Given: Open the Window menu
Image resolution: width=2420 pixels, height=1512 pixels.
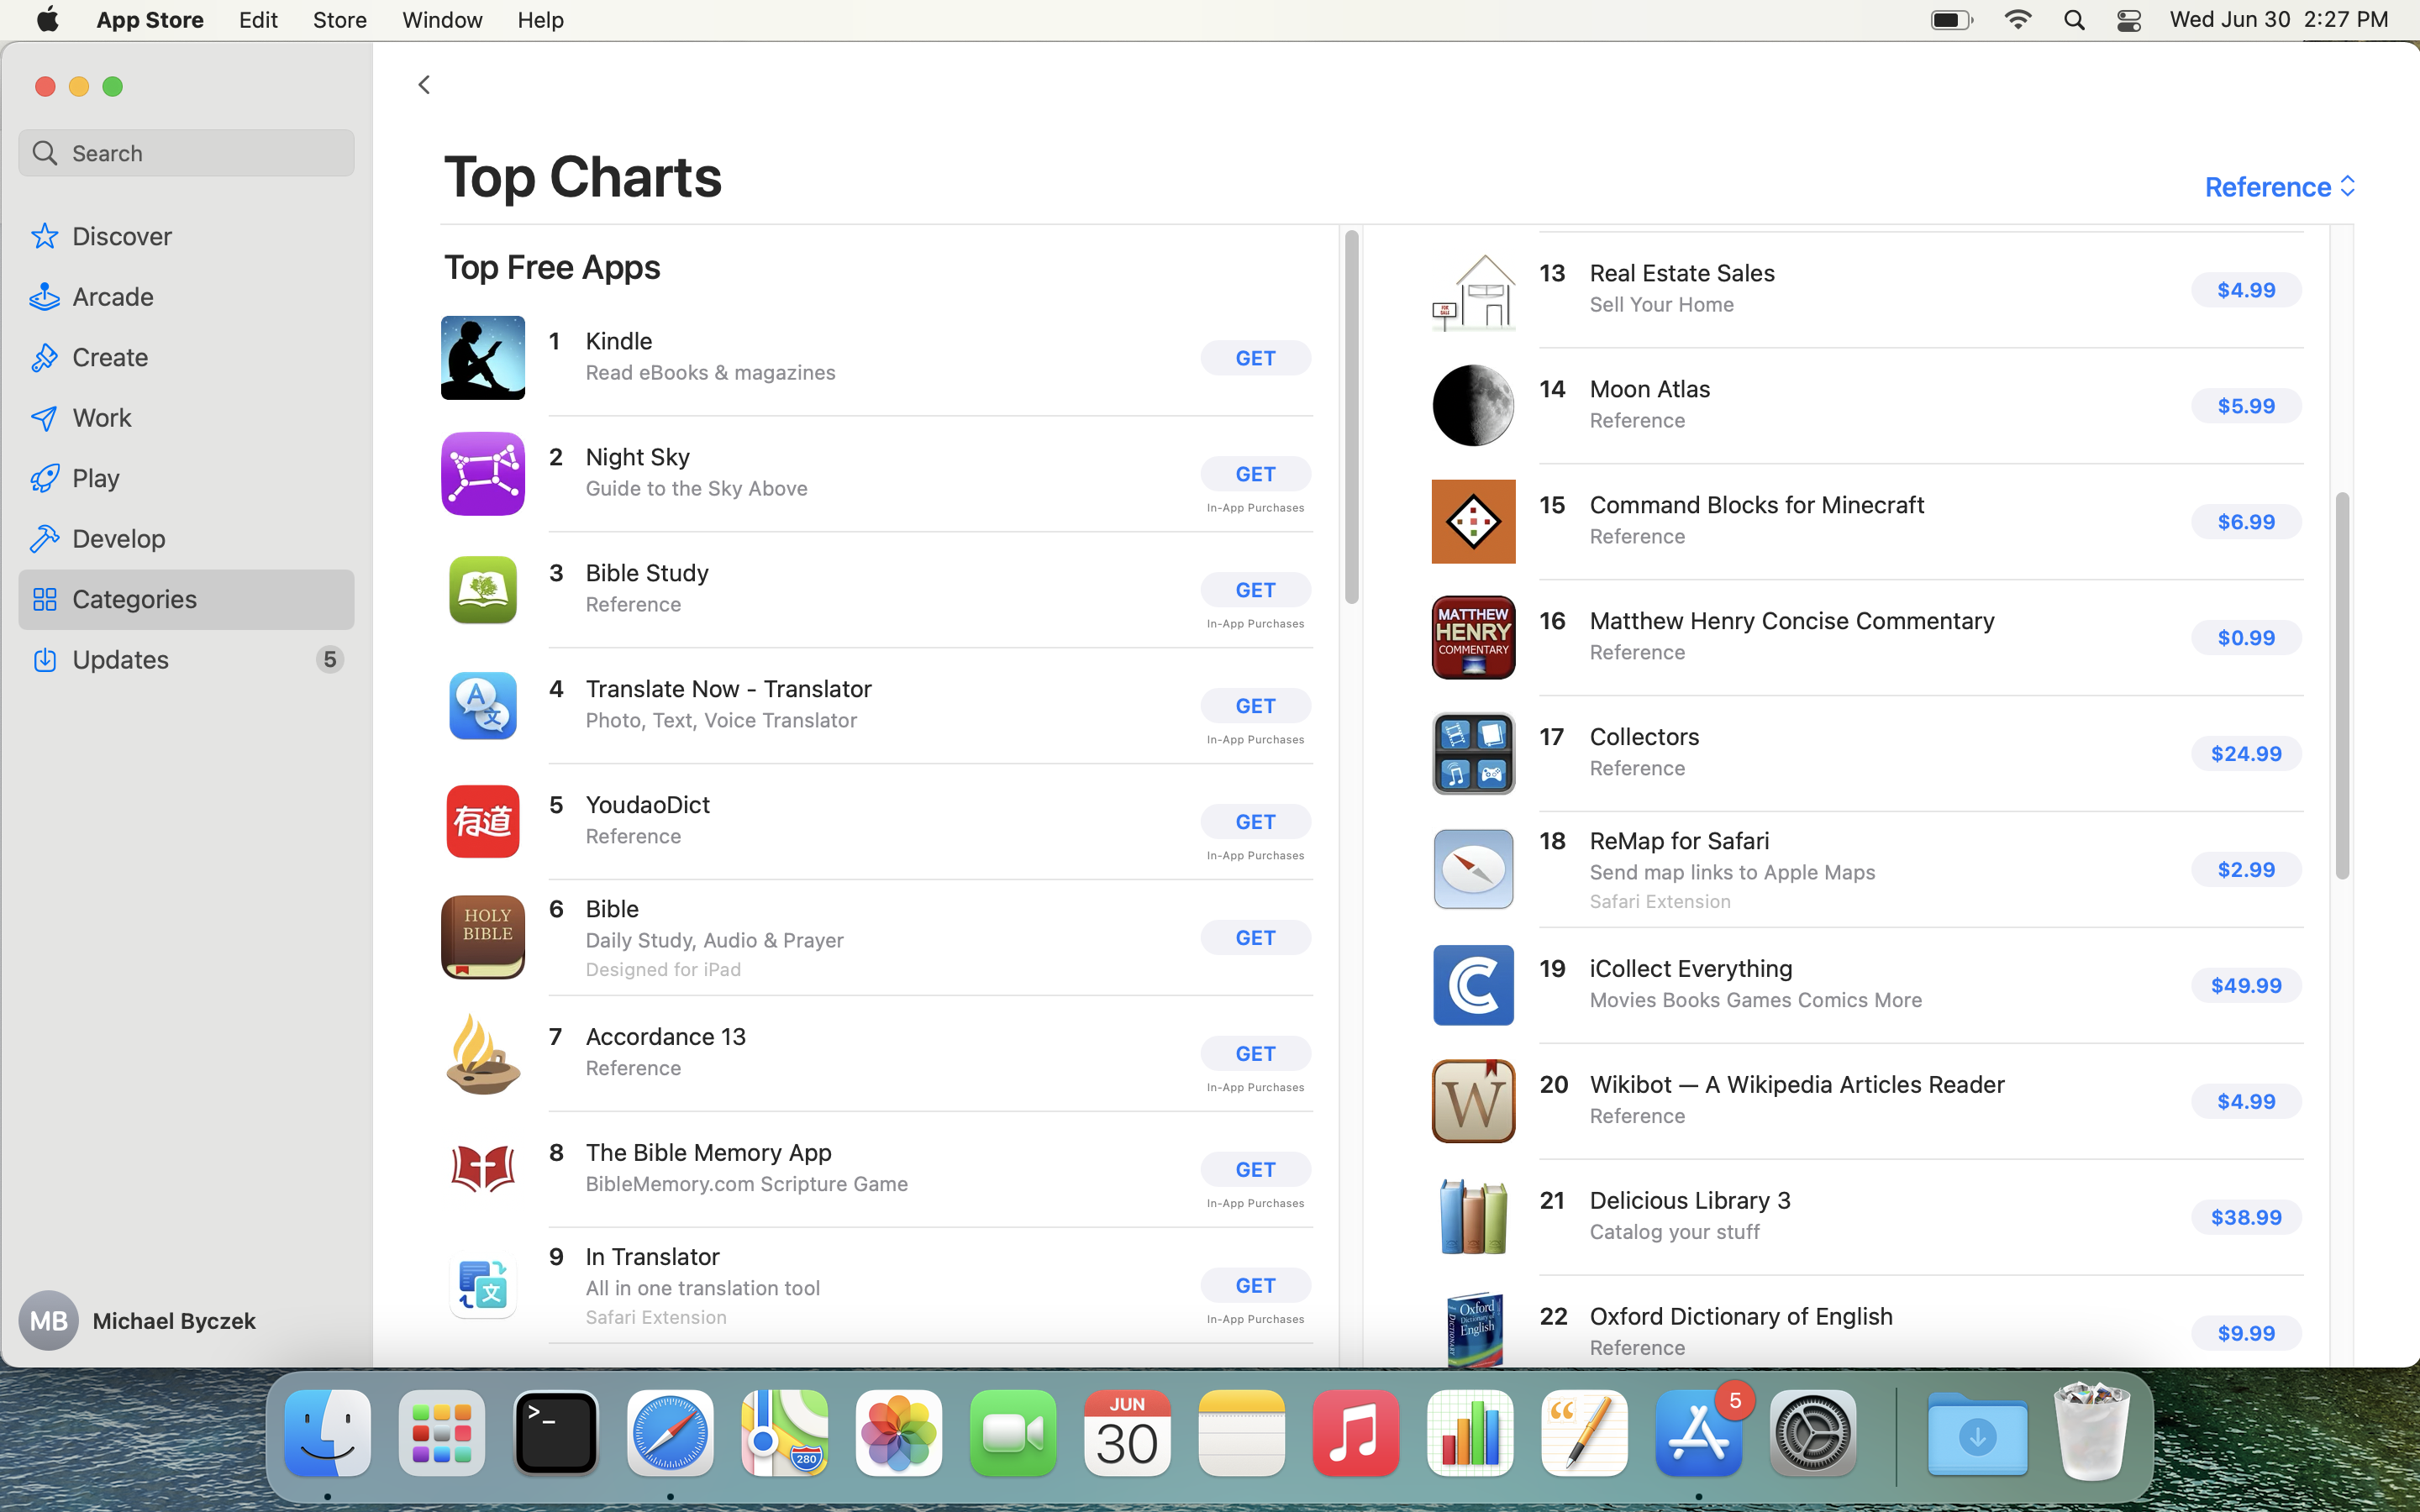Looking at the screenshot, I should (x=442, y=20).
